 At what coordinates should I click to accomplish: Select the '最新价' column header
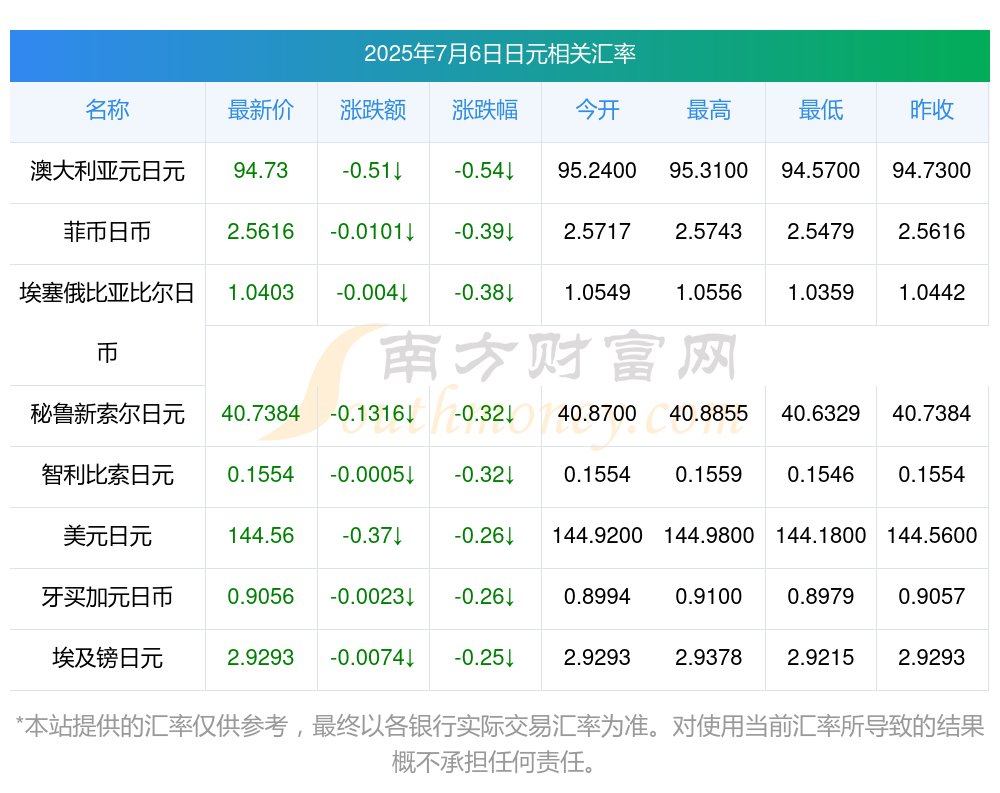pos(261,110)
